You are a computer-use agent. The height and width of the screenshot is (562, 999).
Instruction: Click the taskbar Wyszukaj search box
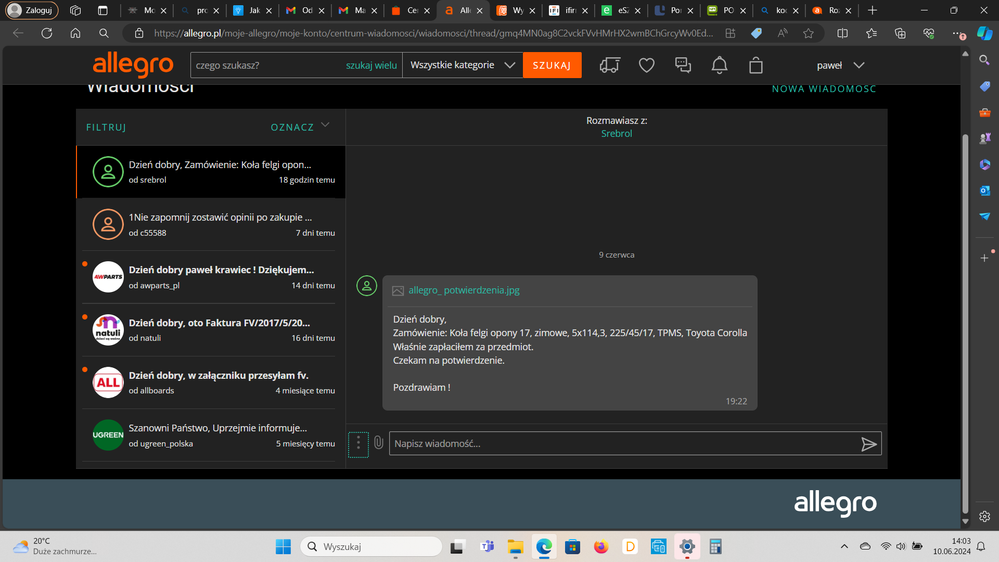coord(371,546)
